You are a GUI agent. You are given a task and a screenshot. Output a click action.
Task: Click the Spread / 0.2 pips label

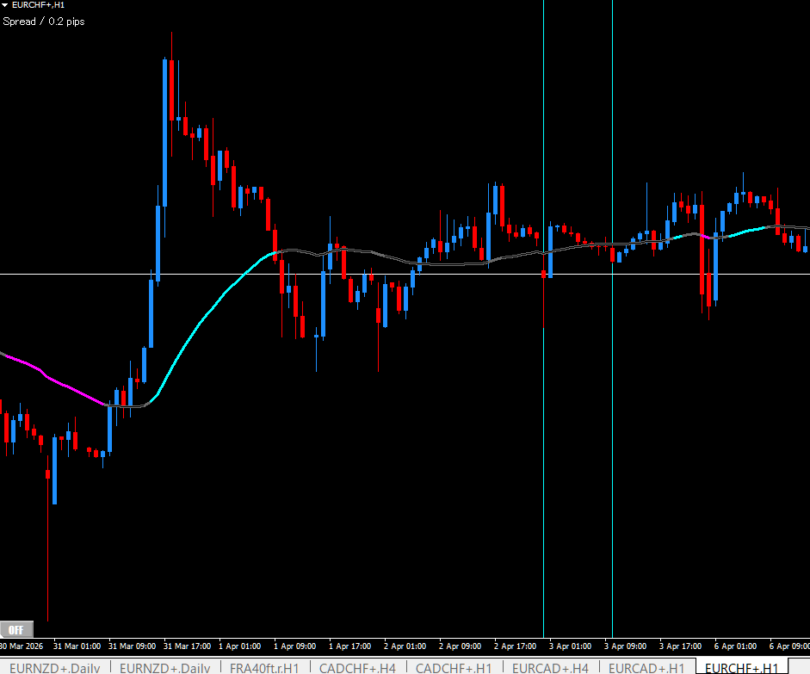coord(44,21)
